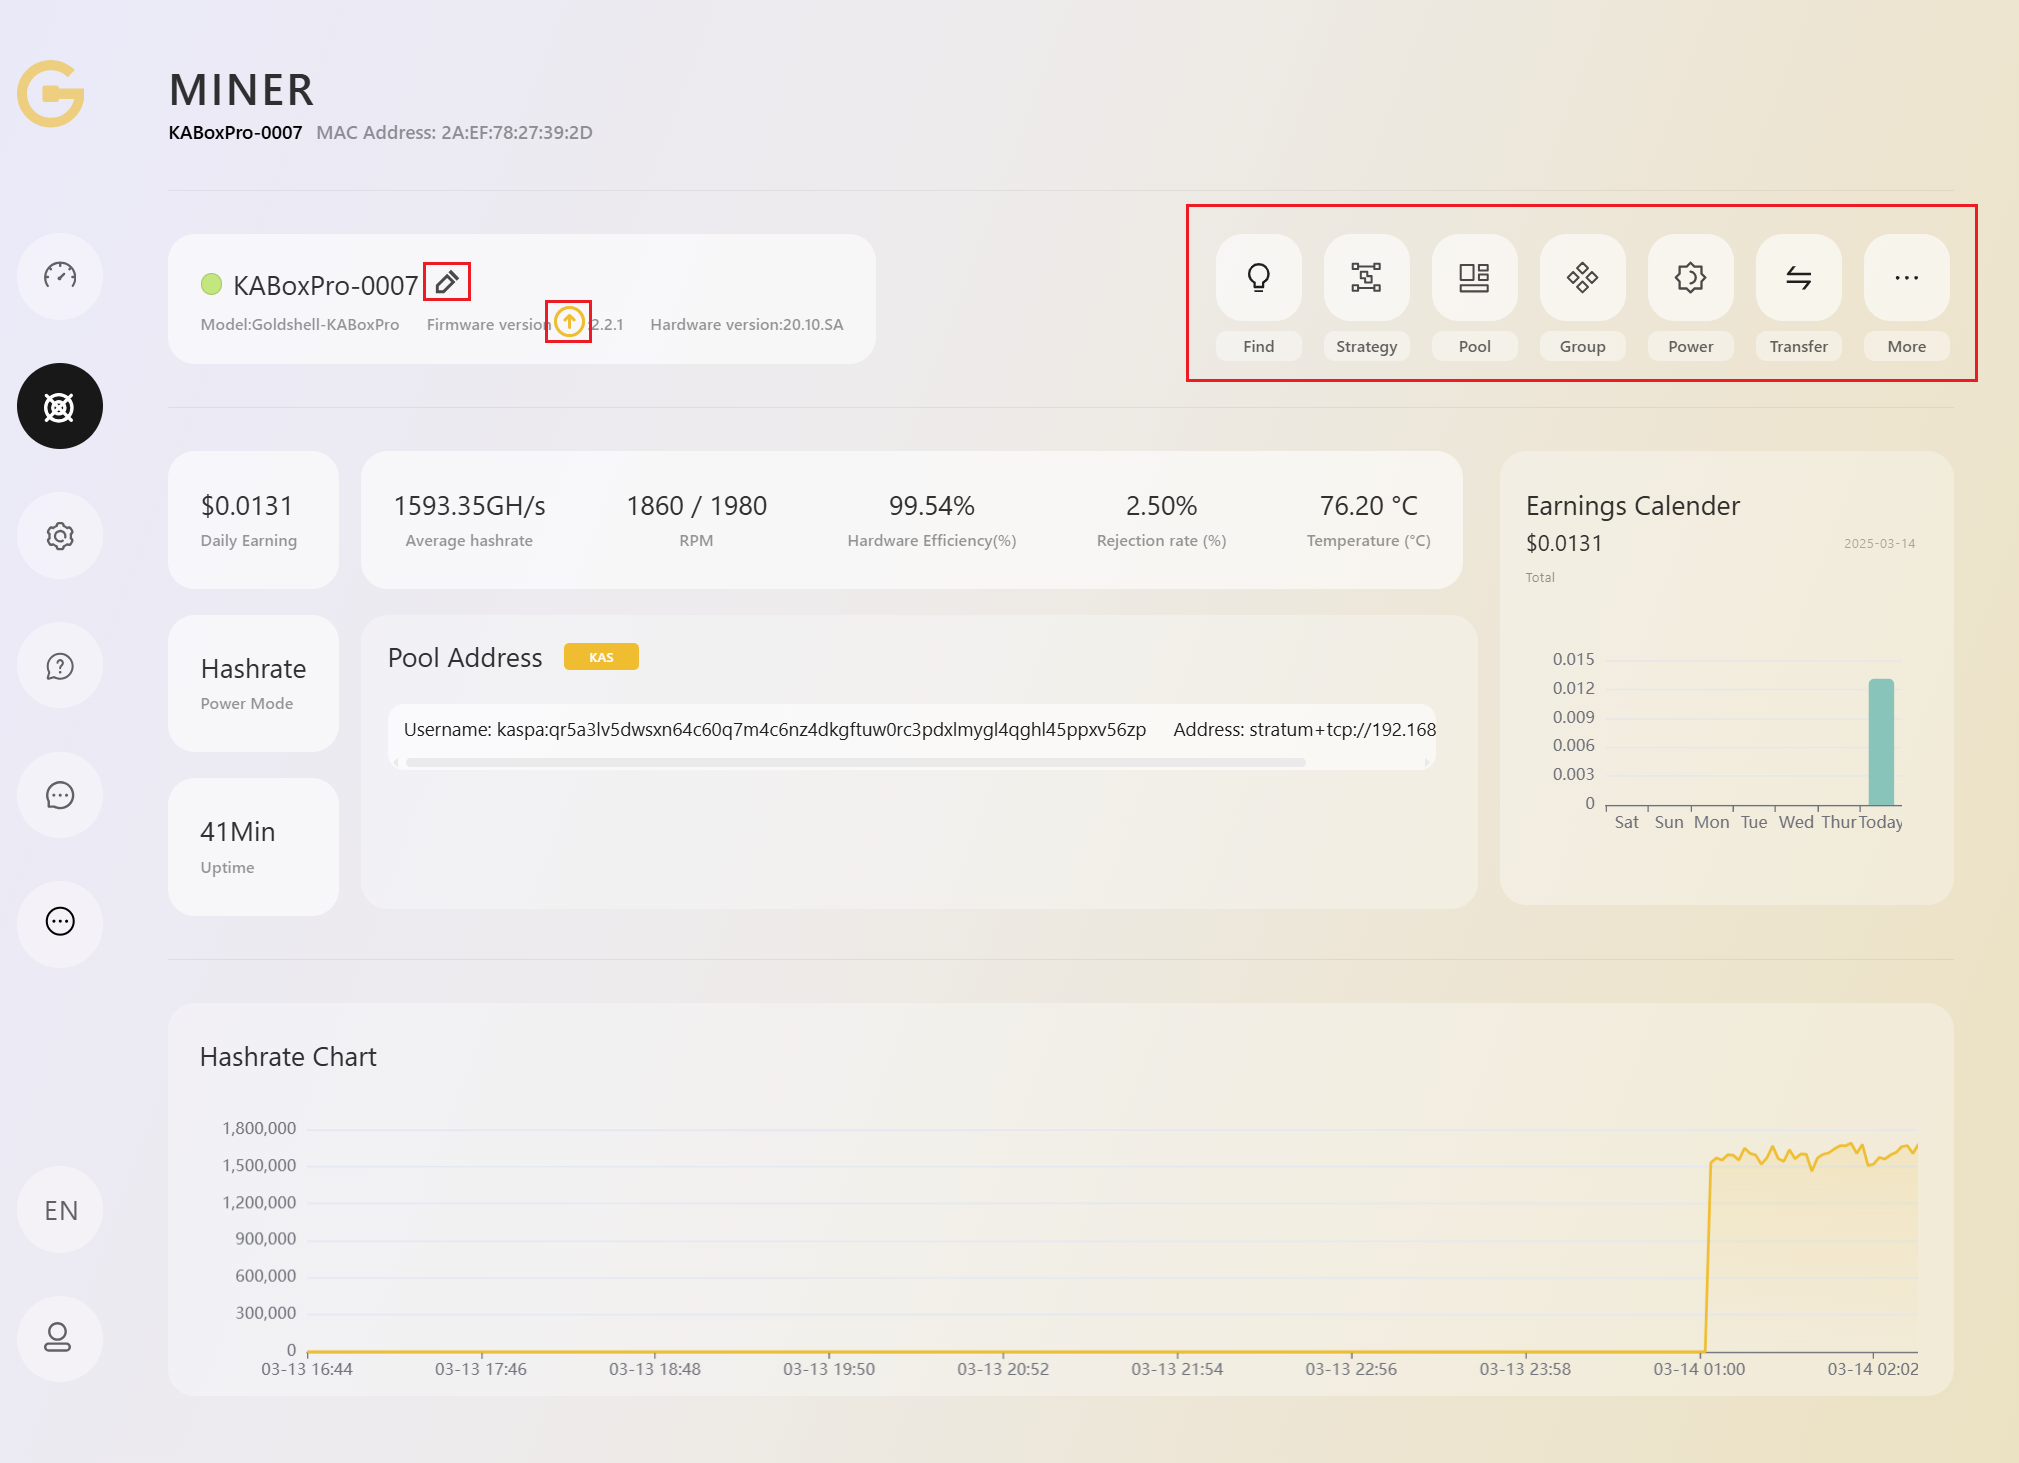Click the 2025-03-14 date in Earnings Calender

point(1880,543)
